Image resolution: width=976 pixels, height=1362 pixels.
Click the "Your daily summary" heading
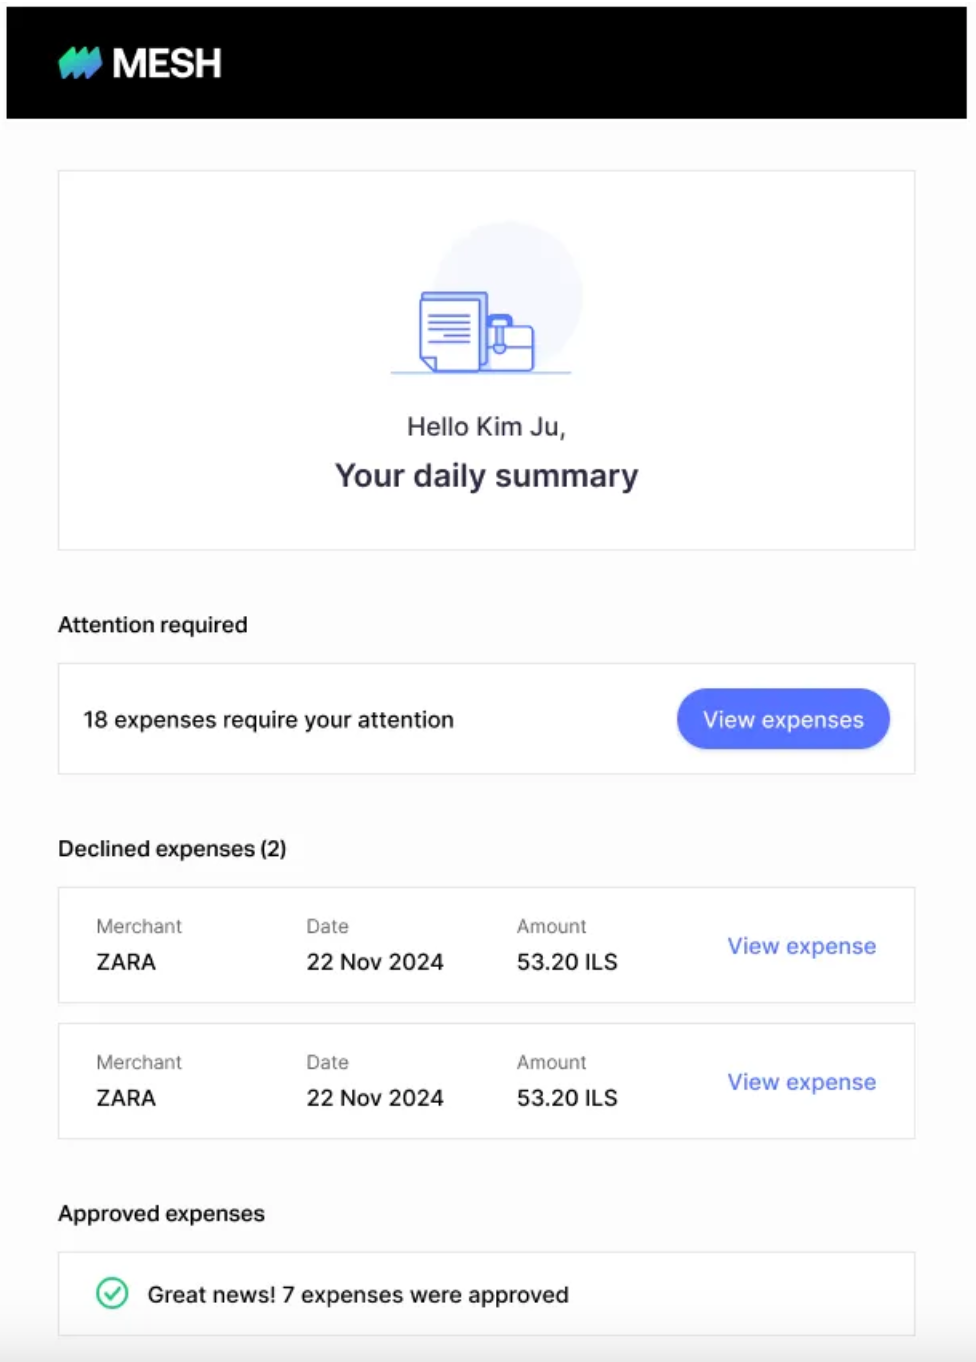point(486,476)
